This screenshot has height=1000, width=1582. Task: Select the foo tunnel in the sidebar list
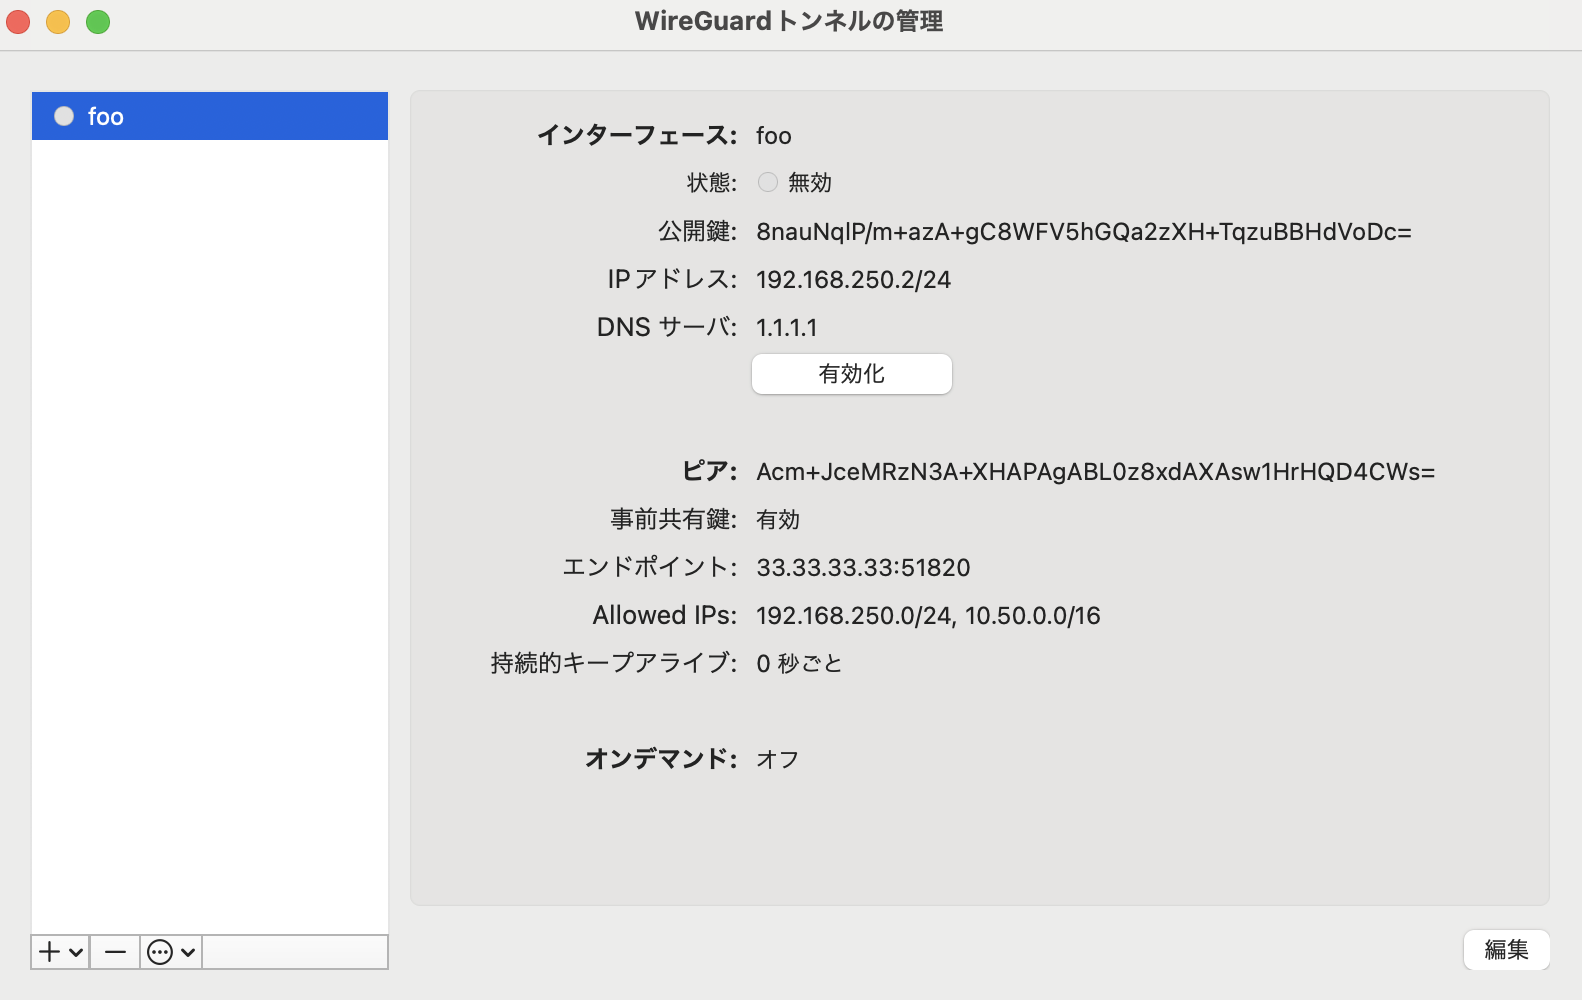pos(210,116)
